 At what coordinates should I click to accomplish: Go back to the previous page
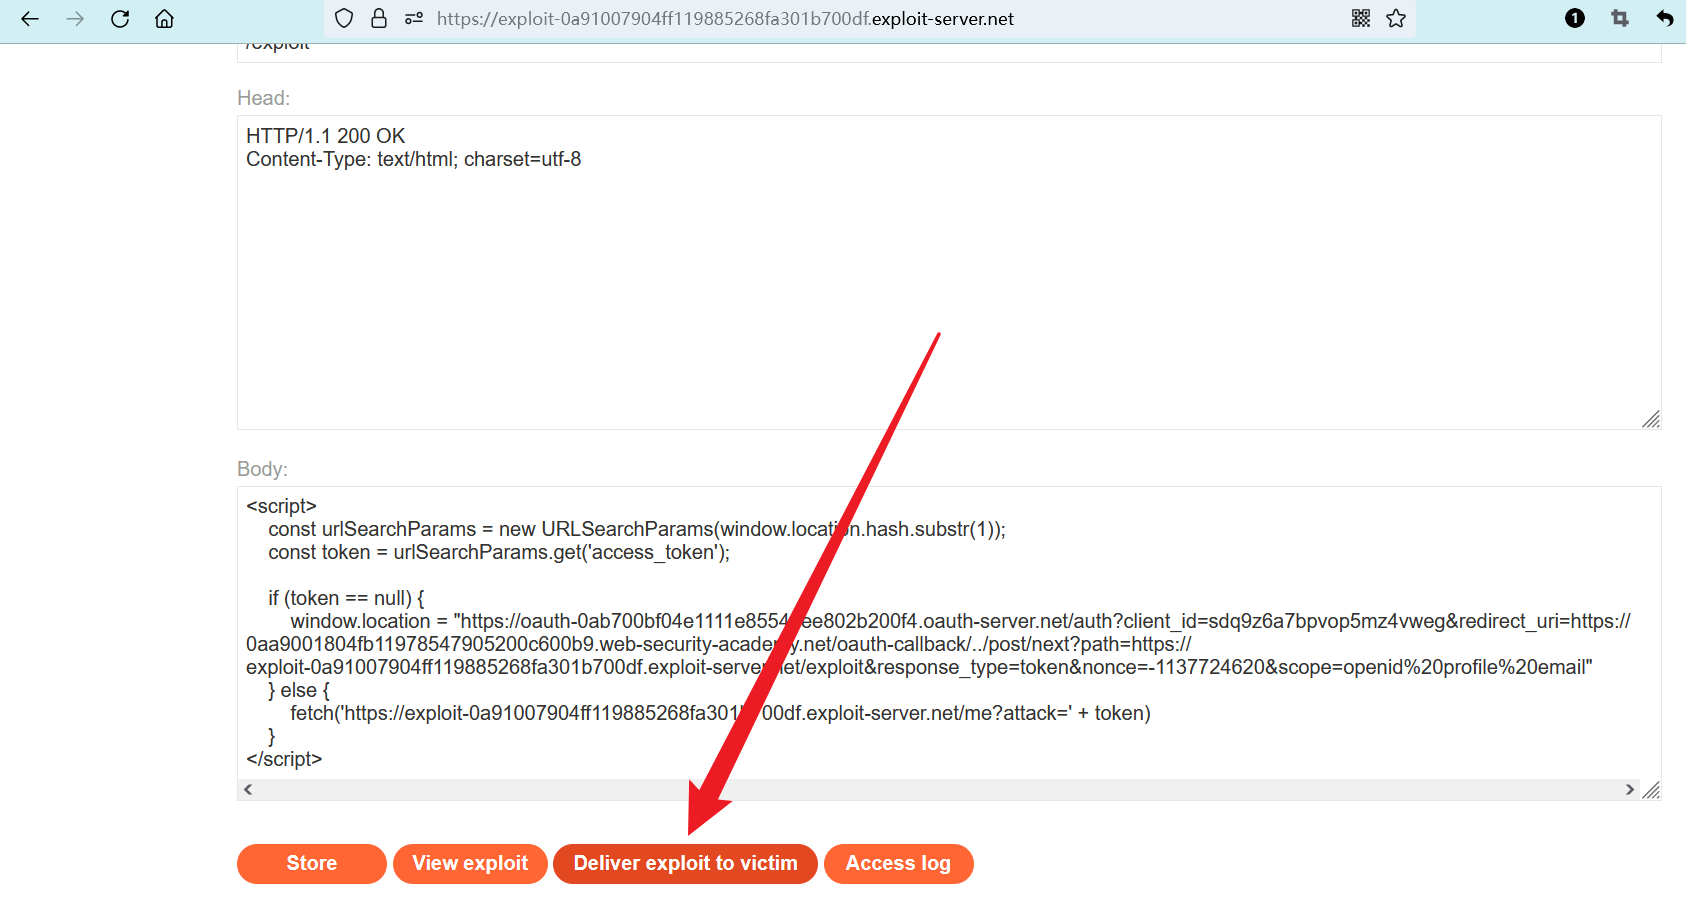[30, 18]
